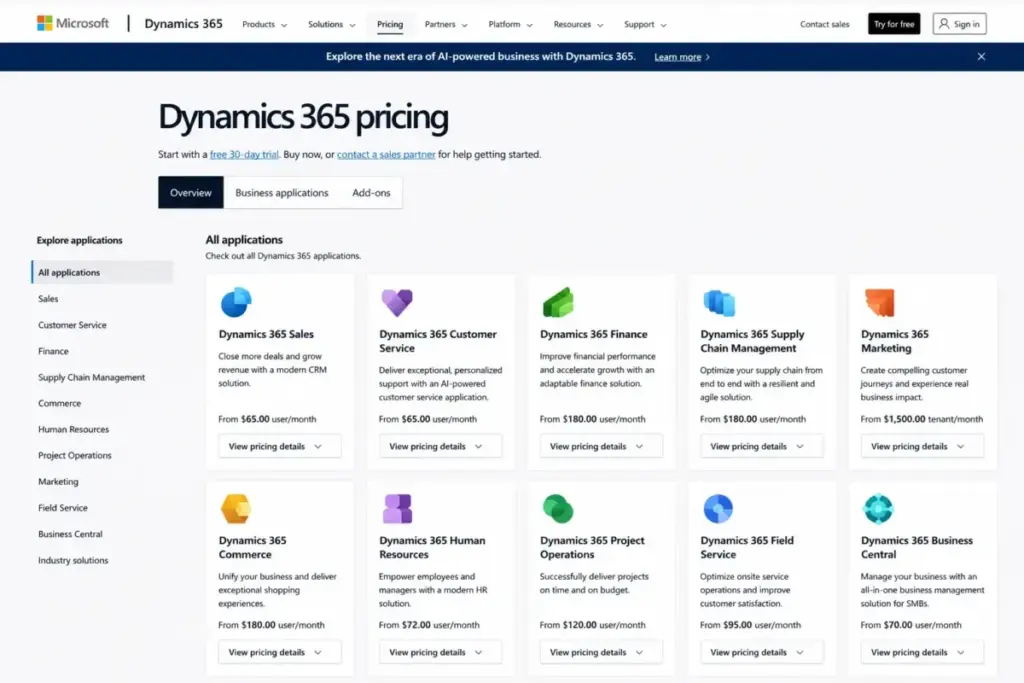
Task: Select Marketing in sidebar list
Action: [58, 481]
